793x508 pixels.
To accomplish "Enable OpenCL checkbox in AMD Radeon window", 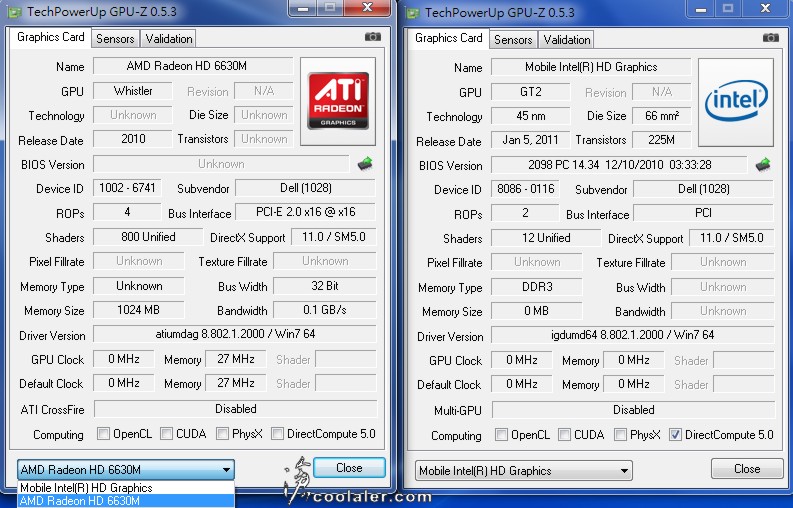I will 103,434.
